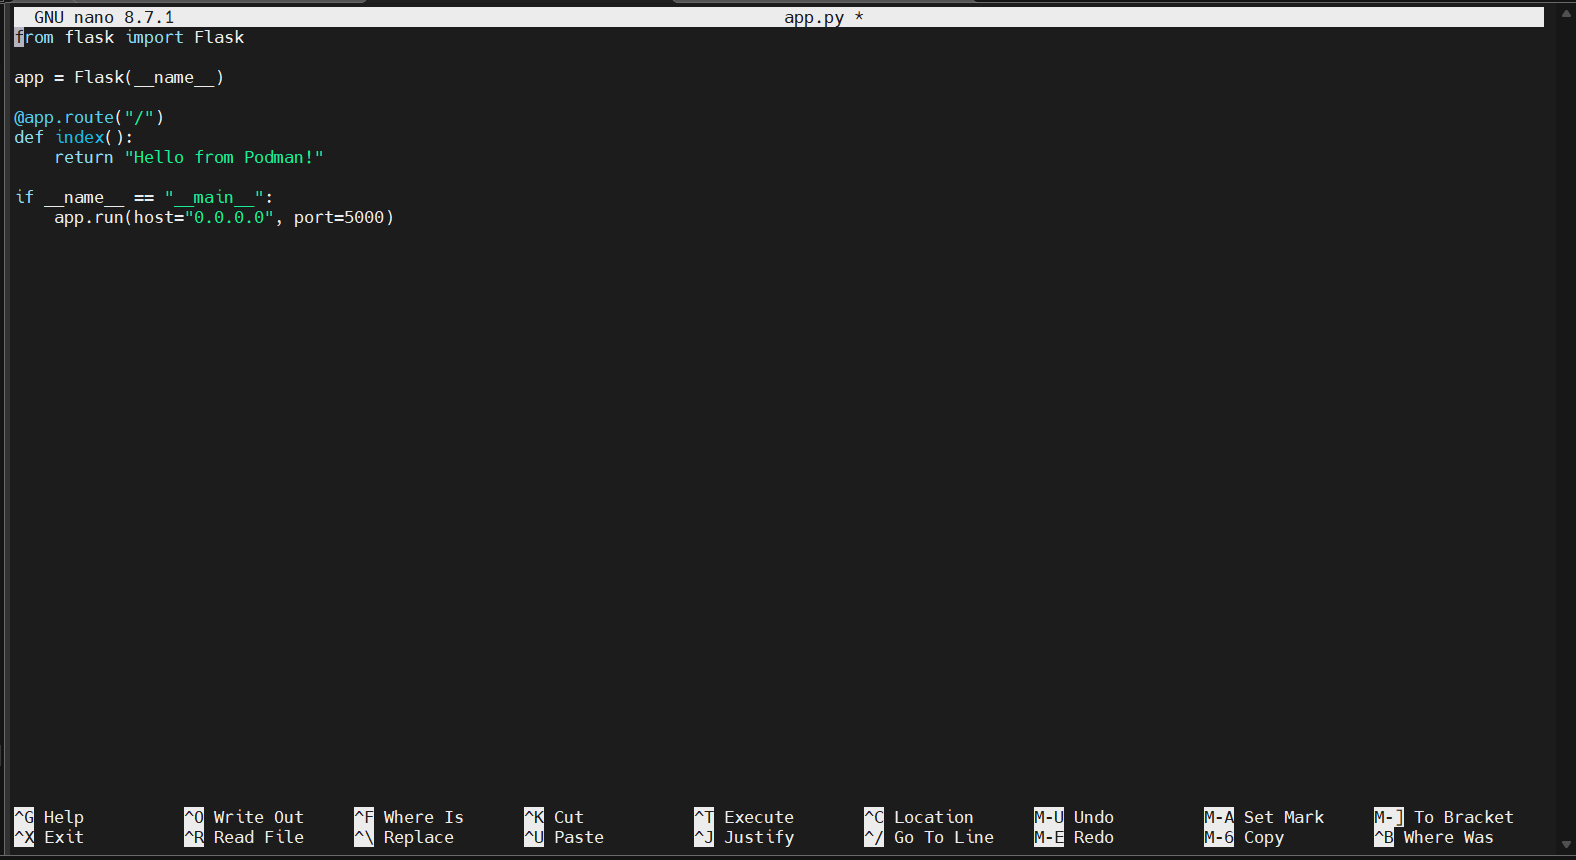Screen dimensions: 1576x860
Task: Click the M-6 Copy shortcut
Action: (x=1244, y=837)
